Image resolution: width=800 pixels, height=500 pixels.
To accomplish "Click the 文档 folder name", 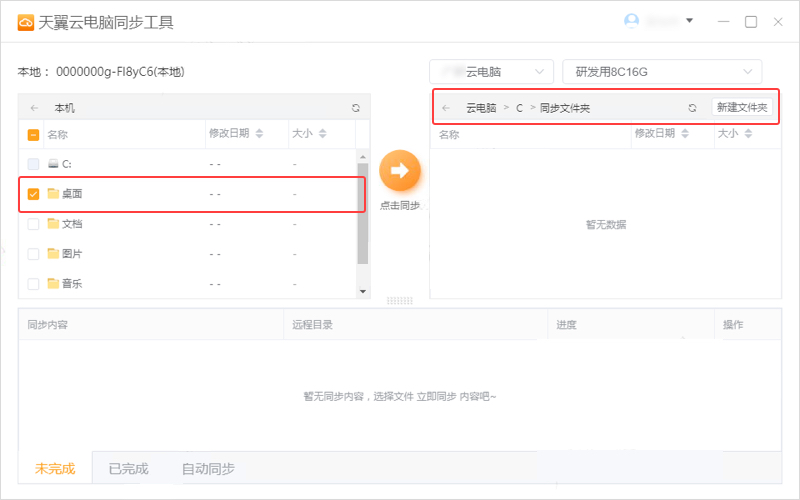I will pos(72,223).
